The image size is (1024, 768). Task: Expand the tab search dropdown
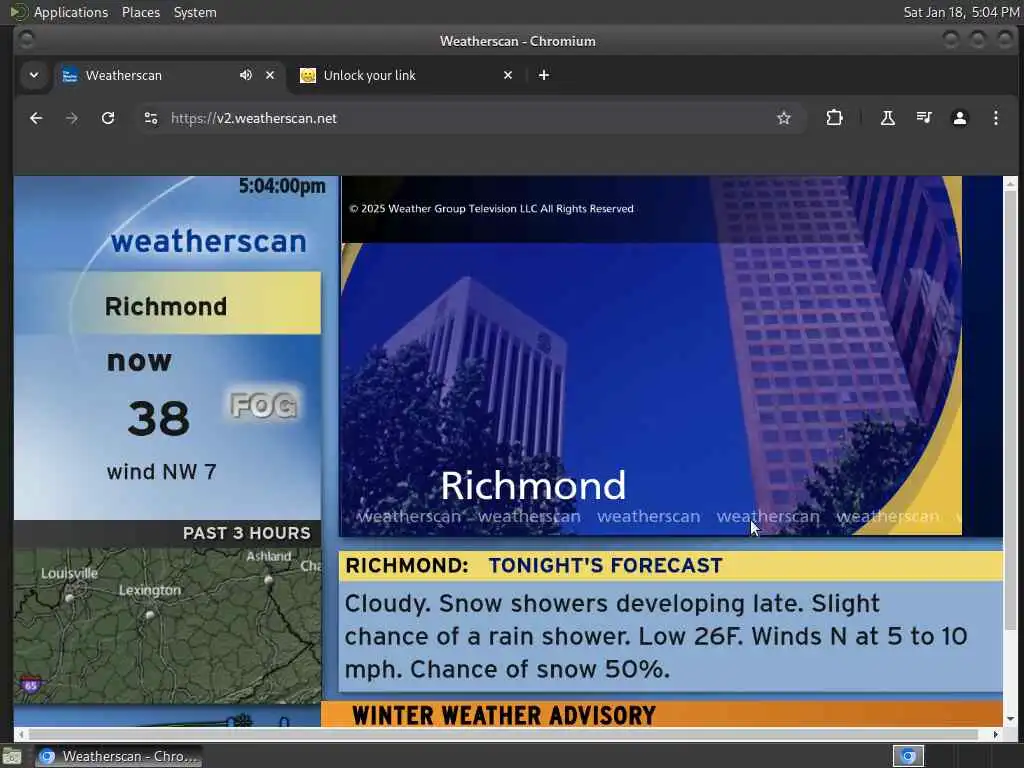pos(34,75)
